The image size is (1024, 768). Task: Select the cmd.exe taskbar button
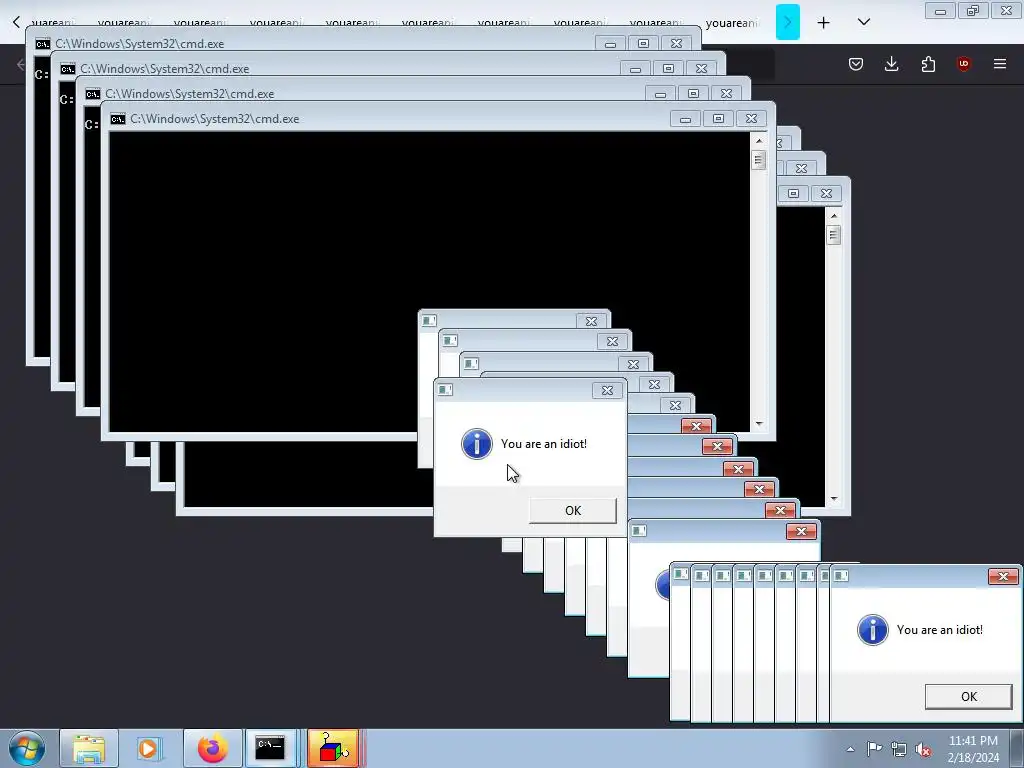tap(270, 748)
